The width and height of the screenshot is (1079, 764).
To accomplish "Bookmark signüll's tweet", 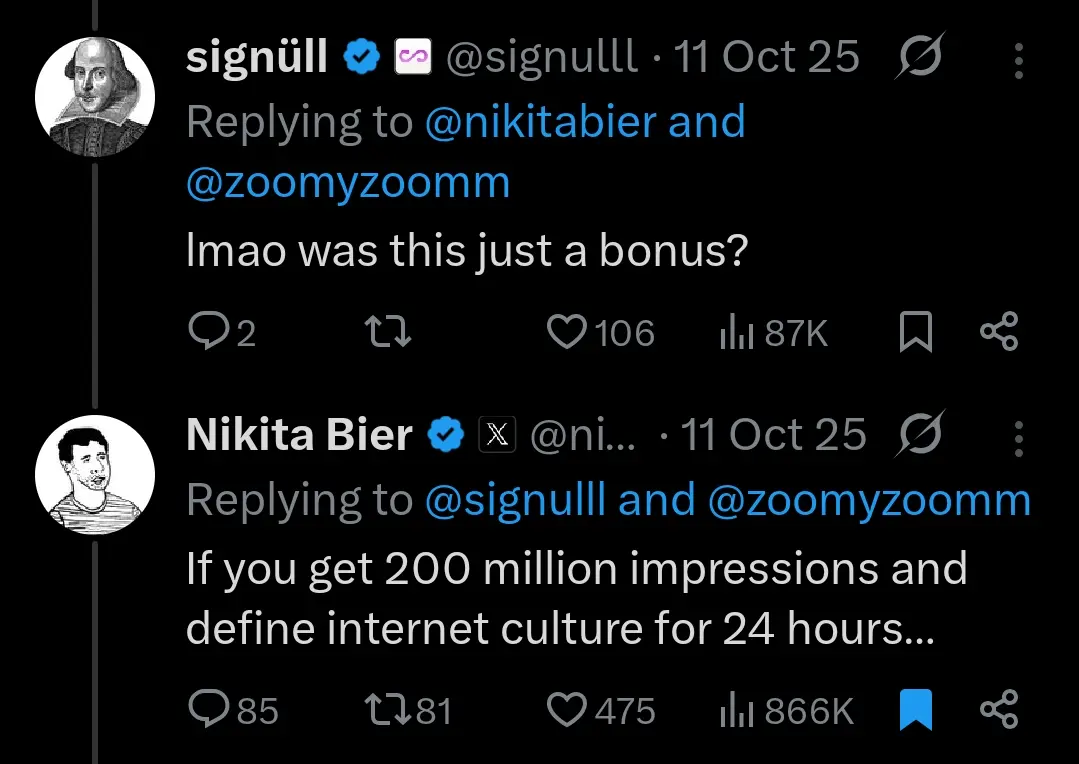I will pos(915,333).
